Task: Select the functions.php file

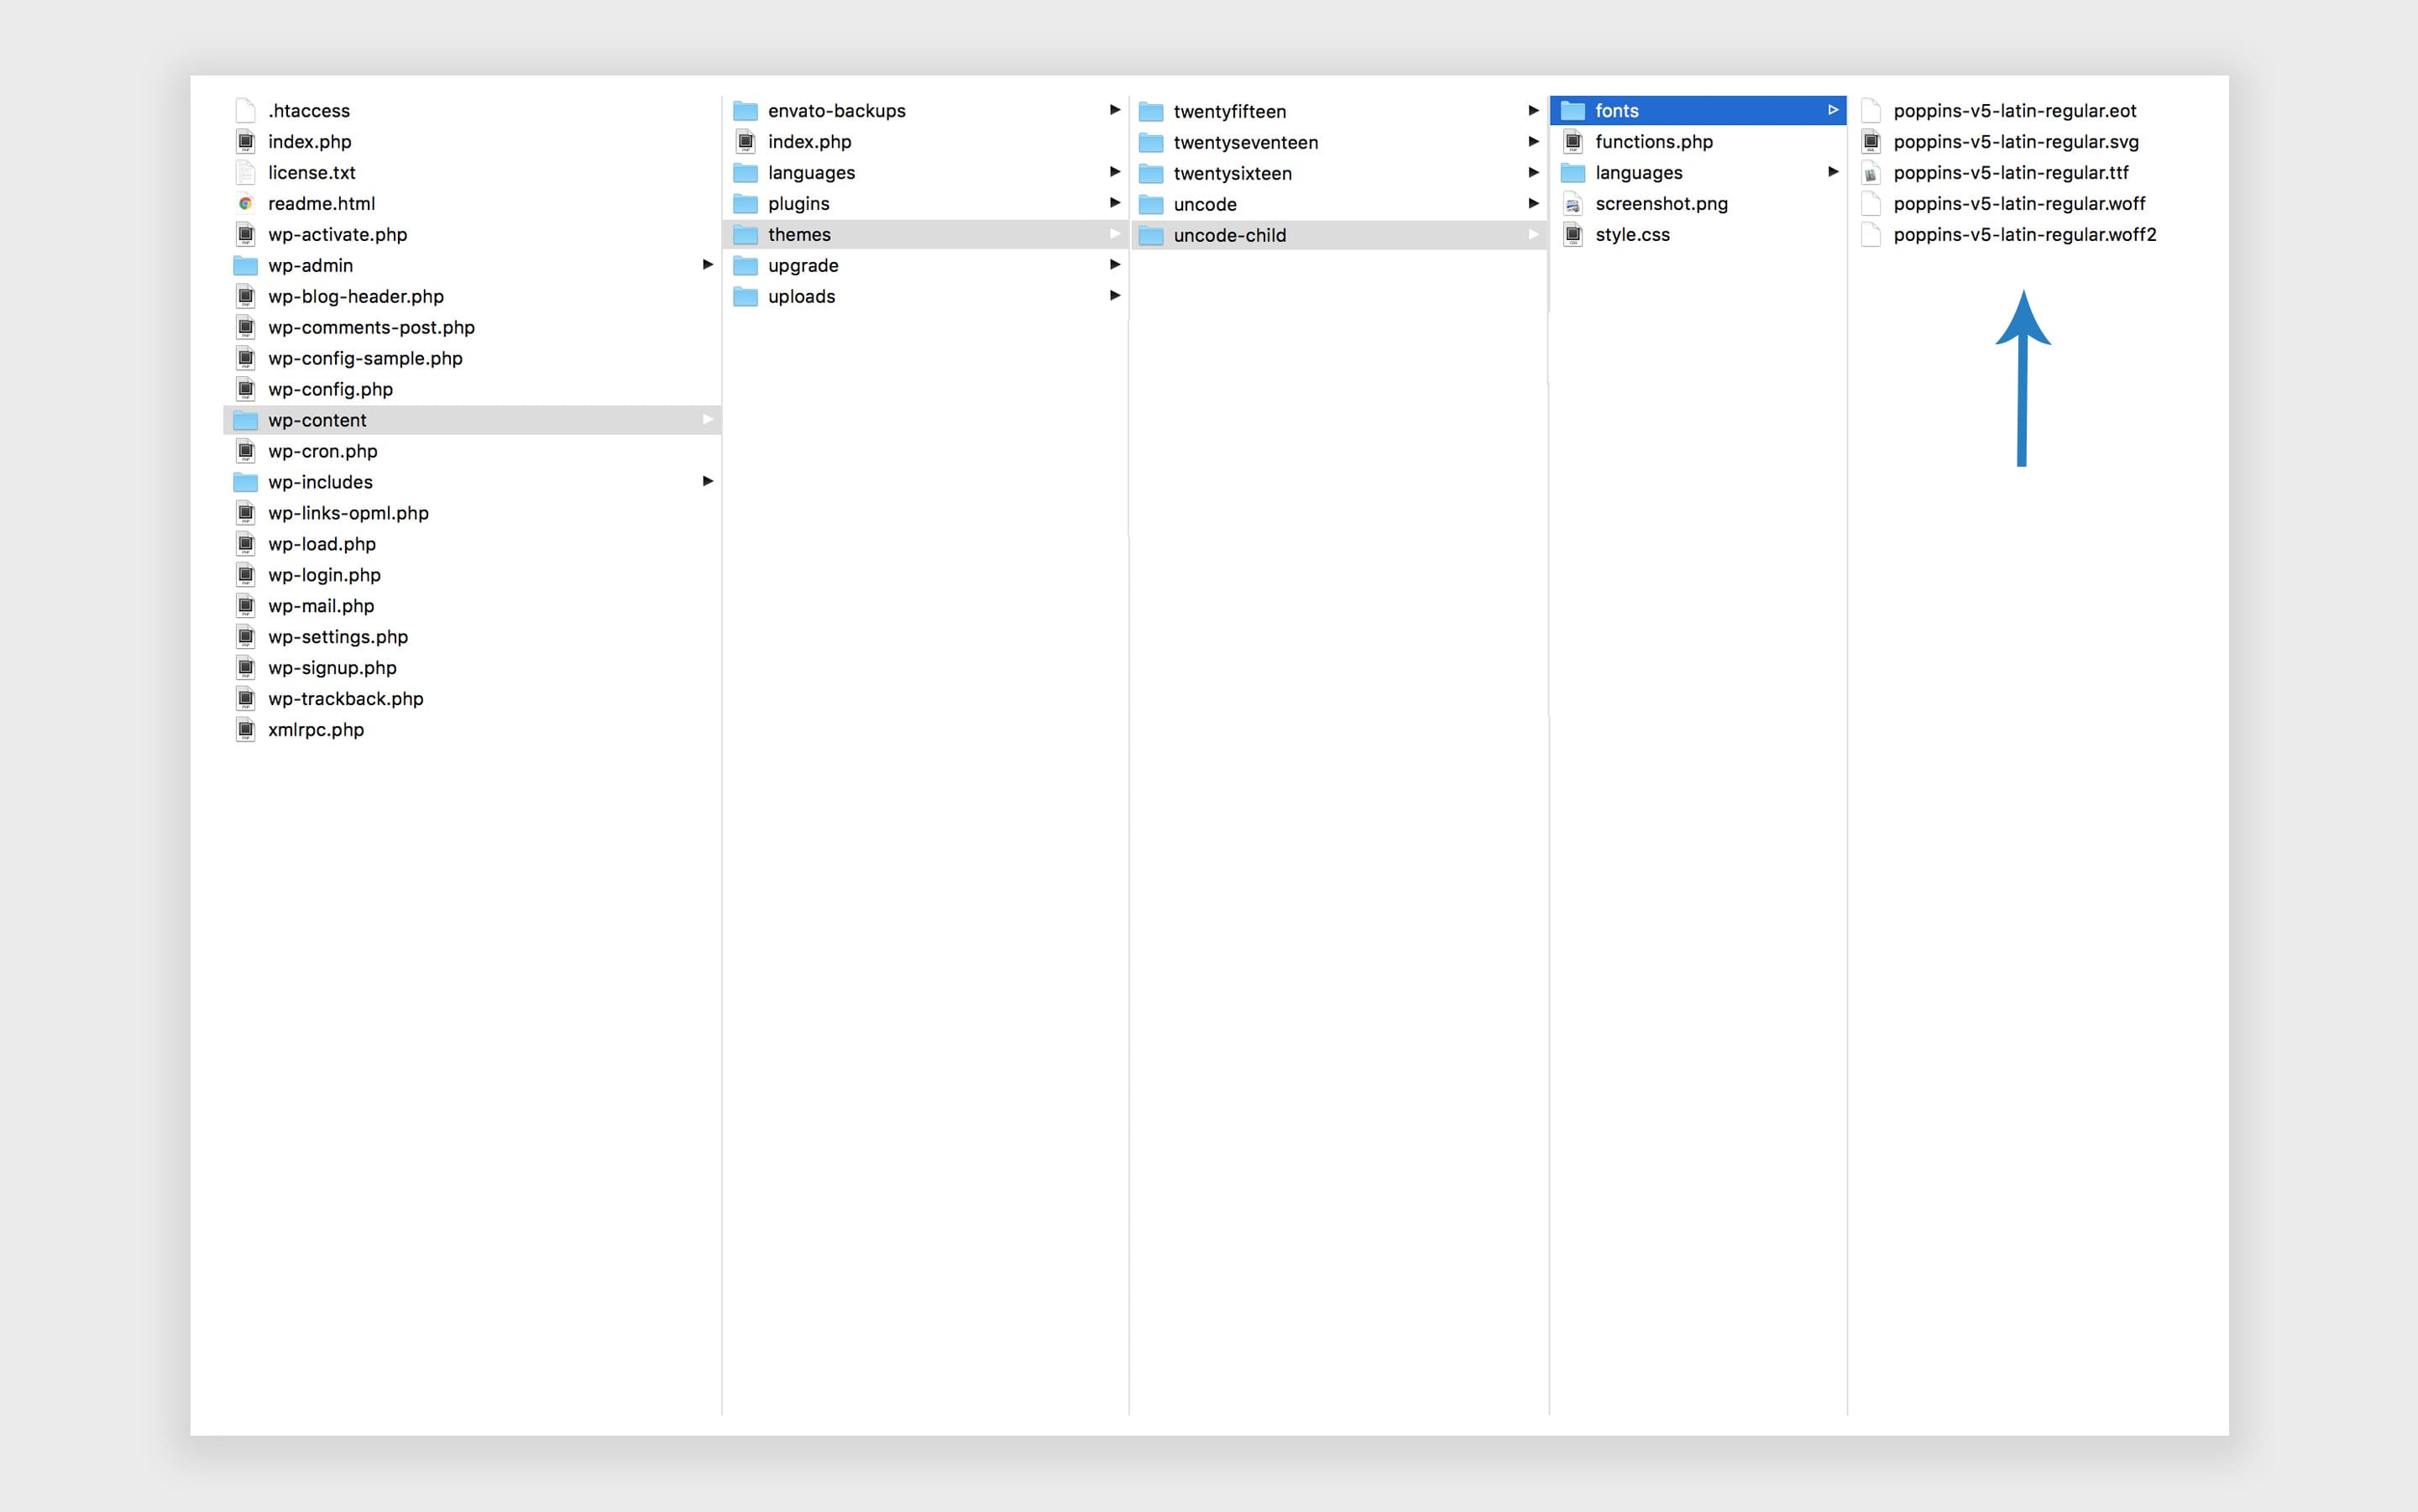Action: coord(1653,142)
